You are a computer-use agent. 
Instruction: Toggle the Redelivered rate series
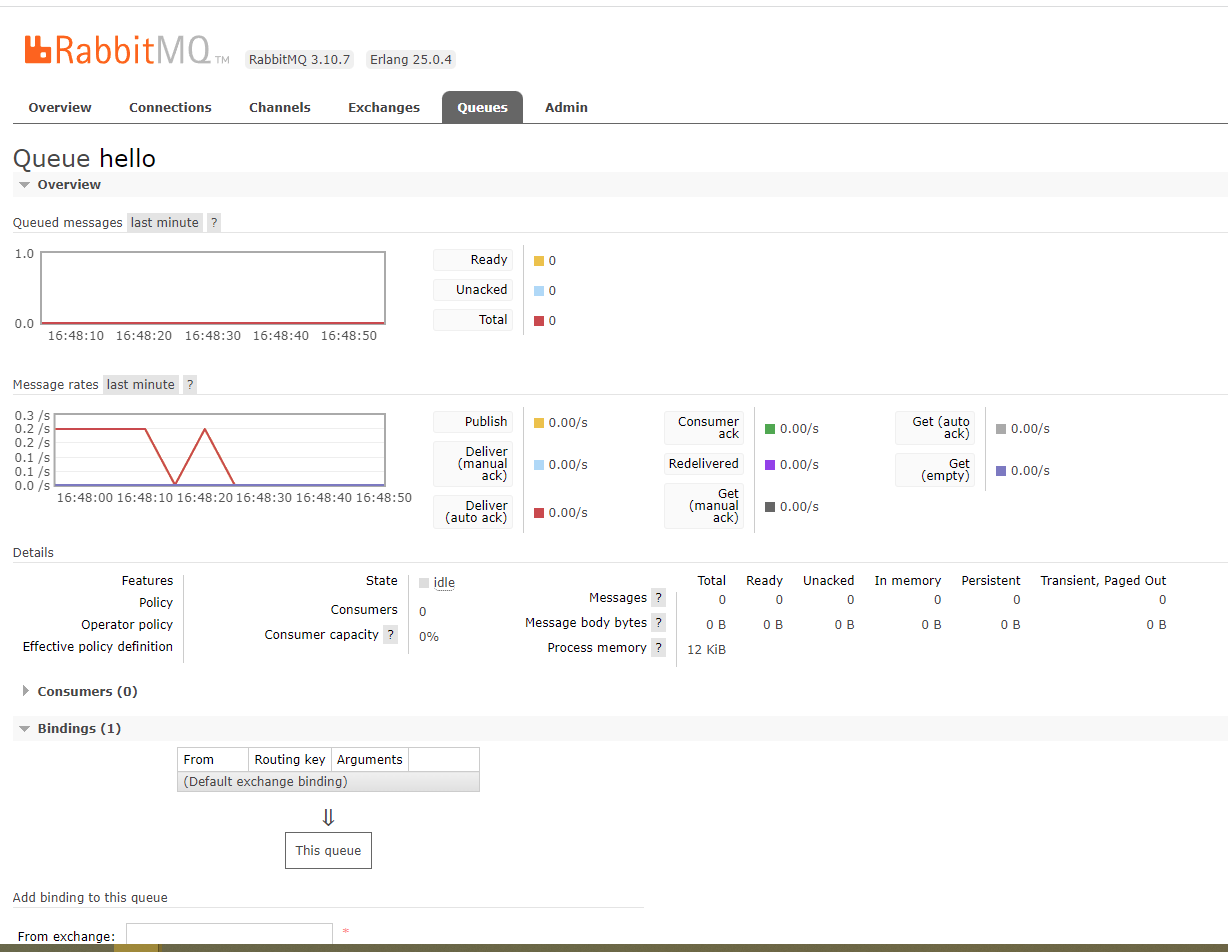coord(704,464)
